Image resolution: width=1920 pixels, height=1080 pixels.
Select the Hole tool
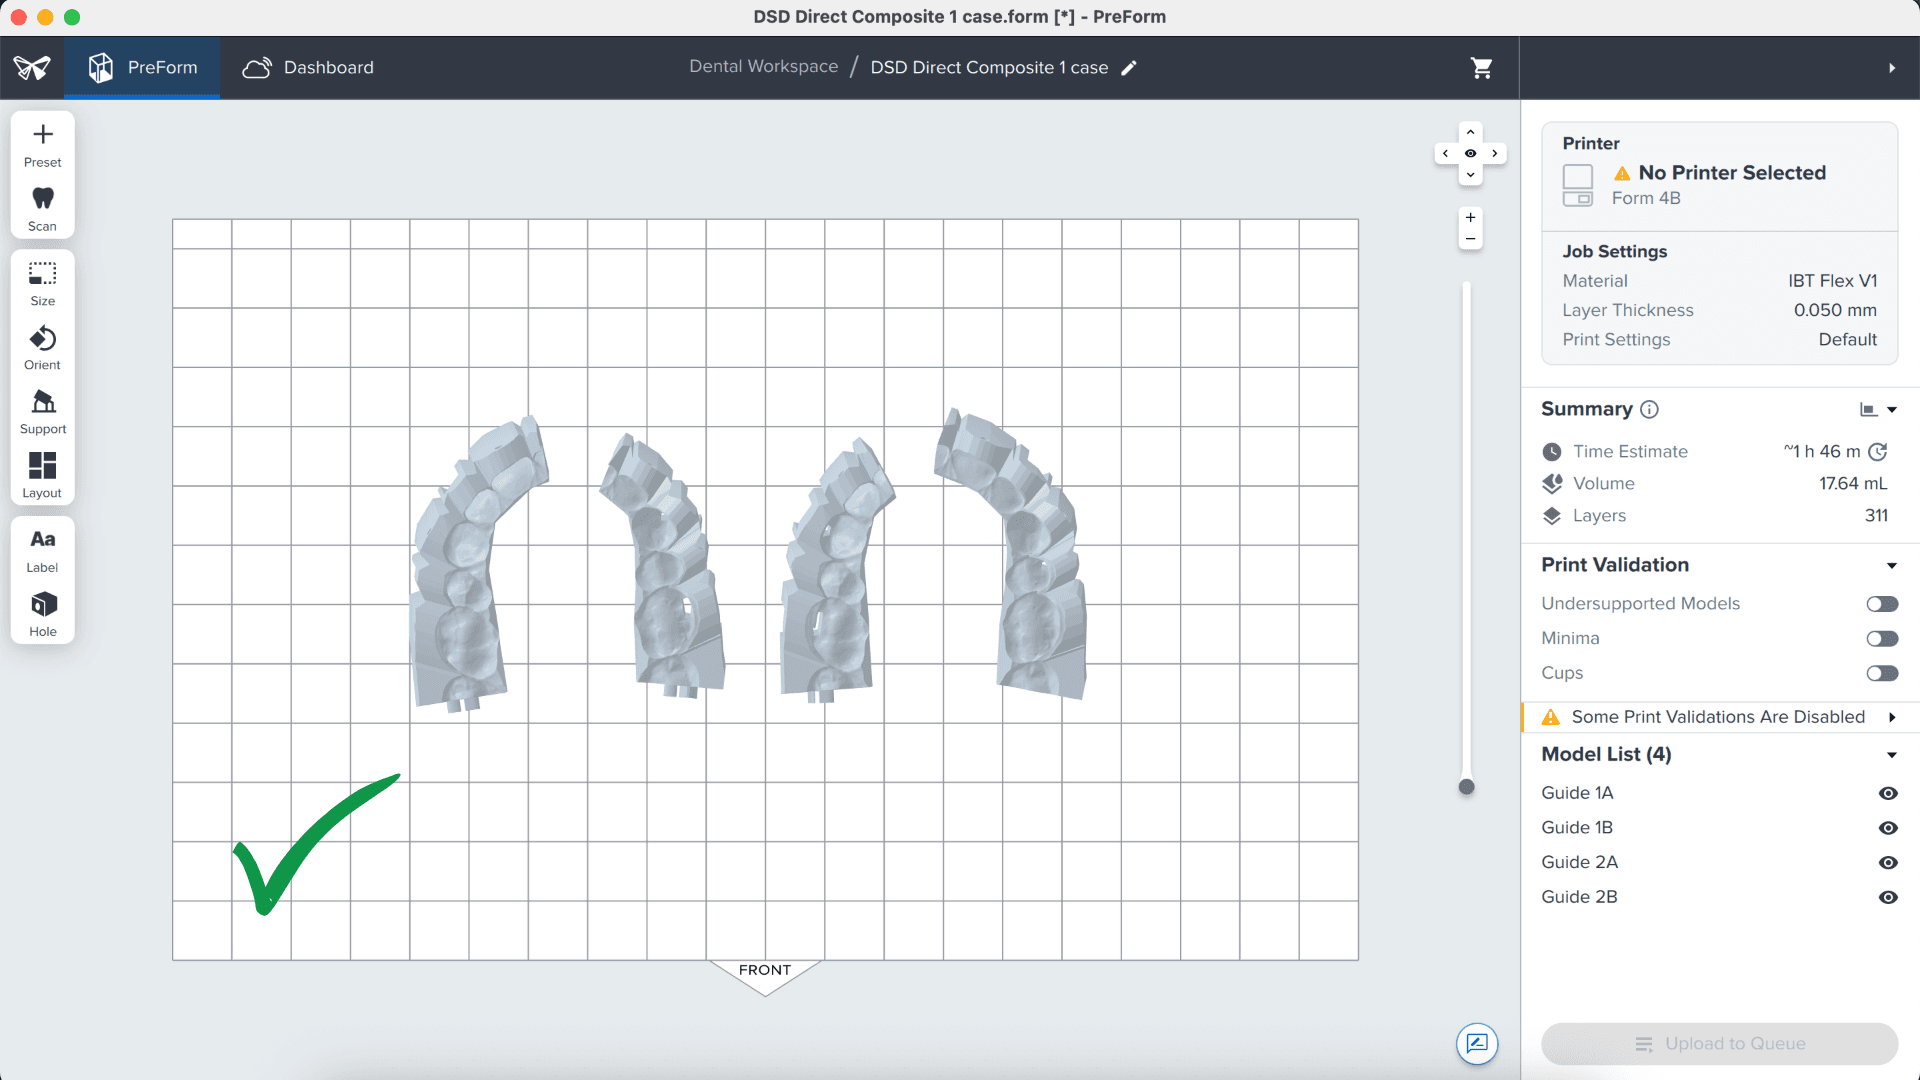click(42, 613)
